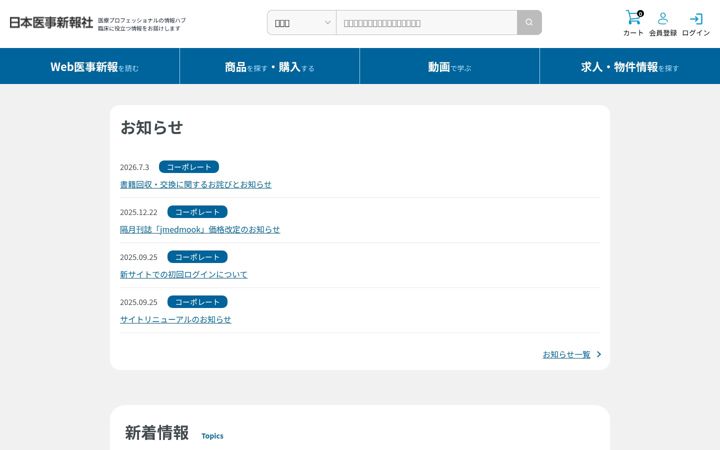The image size is (720, 450).
Task: Click コーポレート tag dated 2025.12.22
Action: 197,212
